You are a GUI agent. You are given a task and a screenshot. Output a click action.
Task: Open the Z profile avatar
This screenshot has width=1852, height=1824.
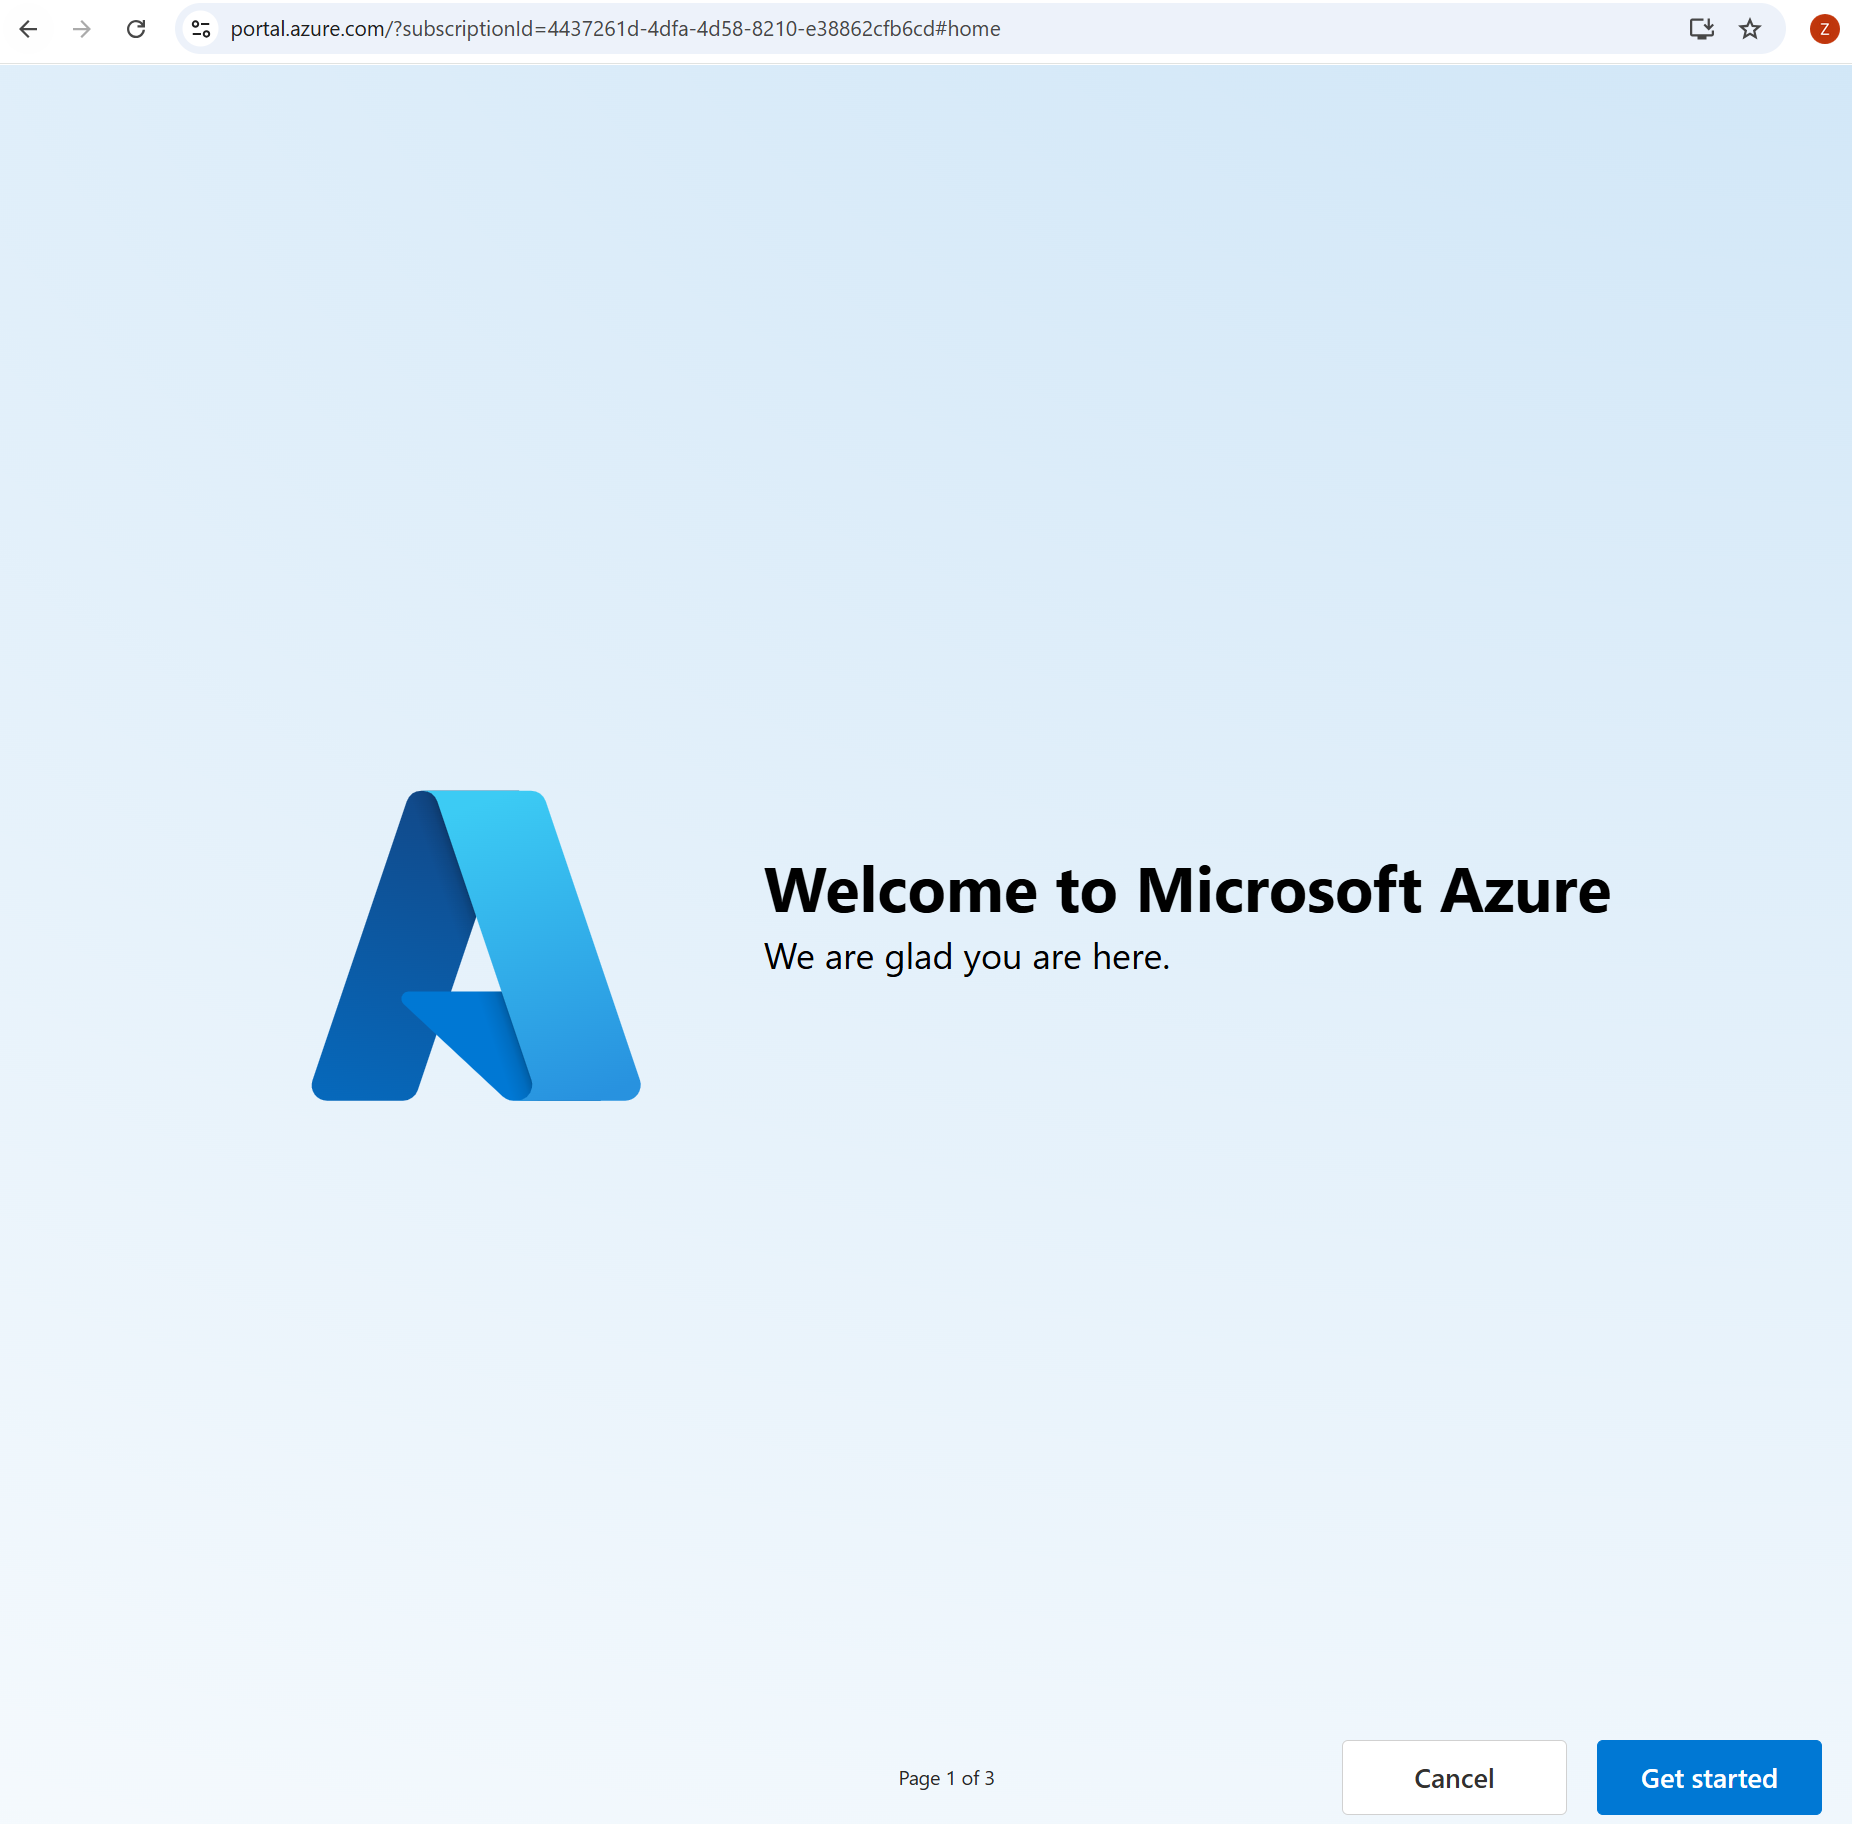coord(1824,29)
